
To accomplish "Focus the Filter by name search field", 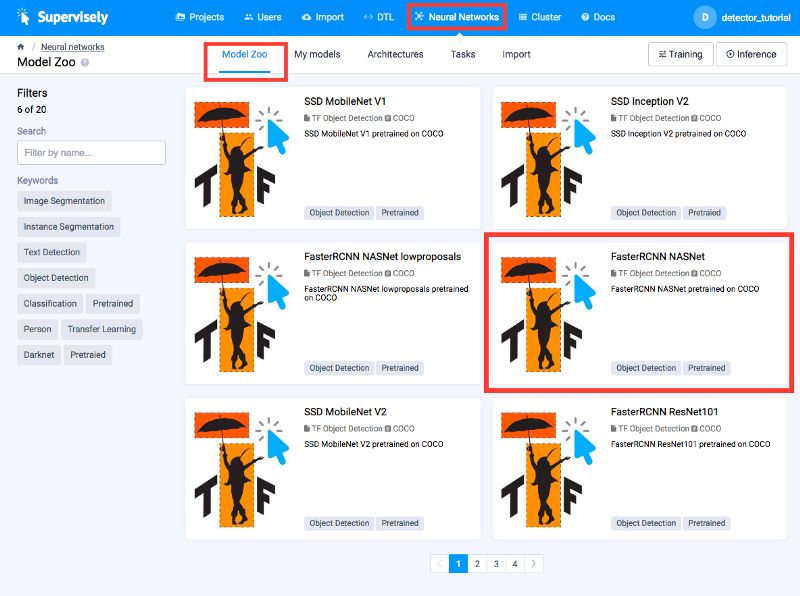I will [91, 153].
